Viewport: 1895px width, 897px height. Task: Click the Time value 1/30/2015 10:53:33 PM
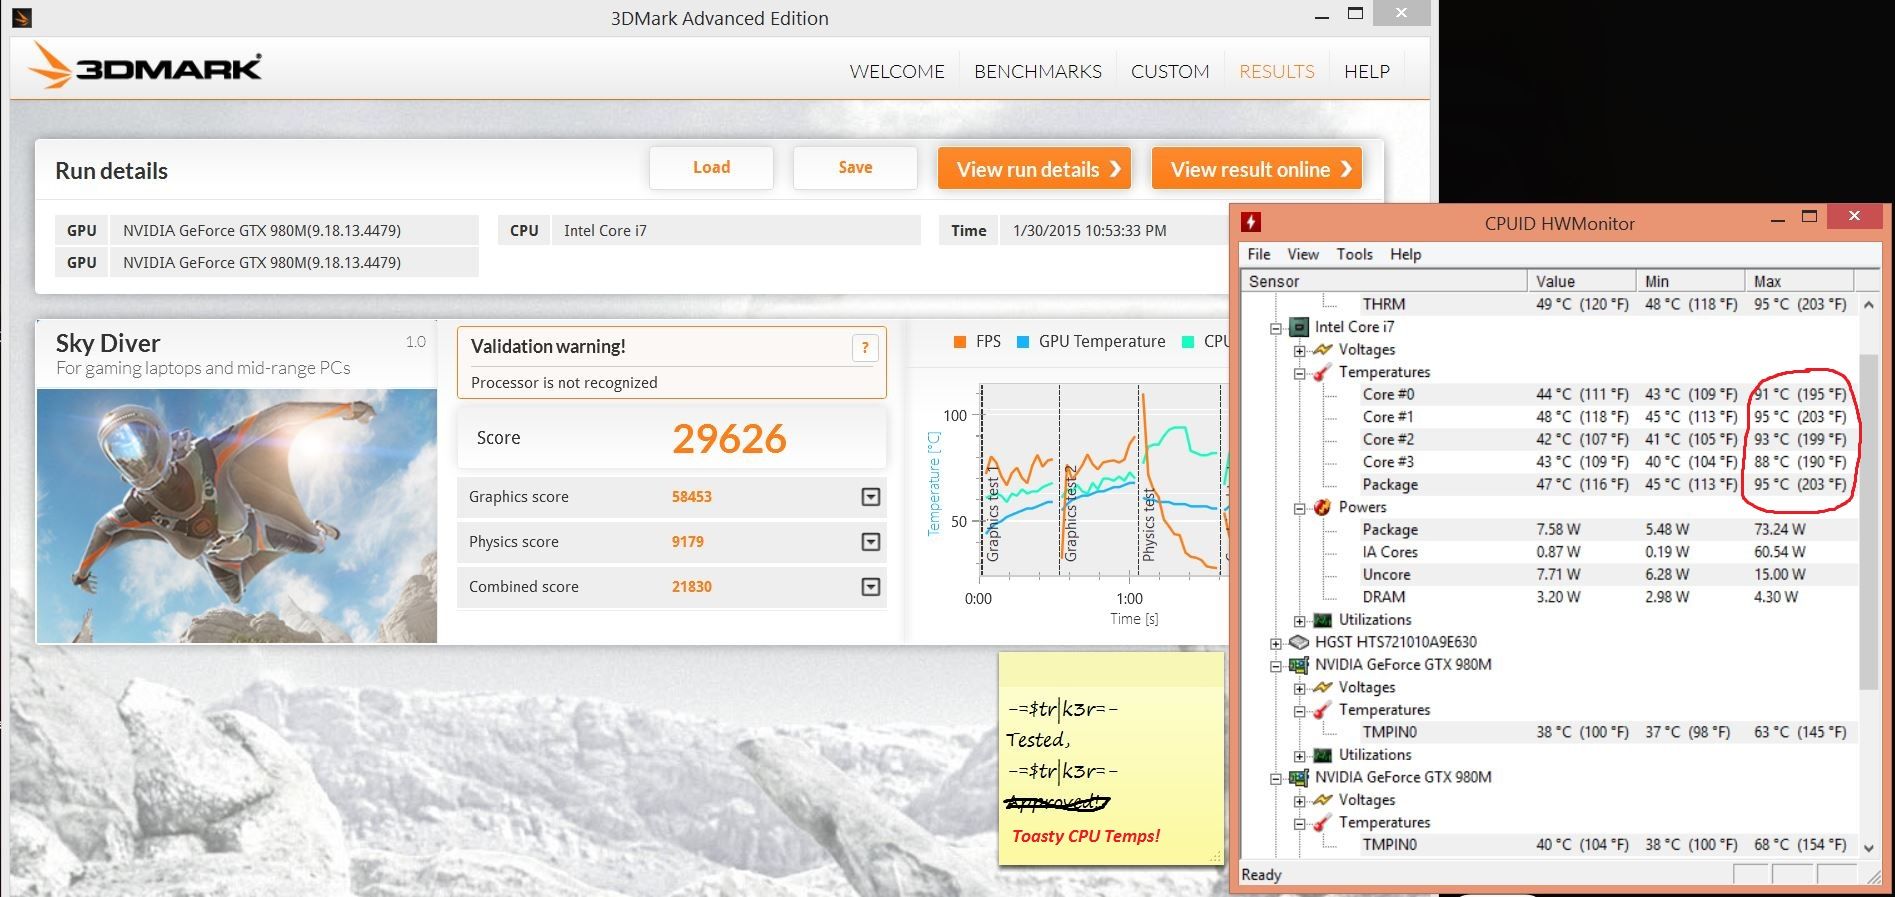click(1089, 231)
